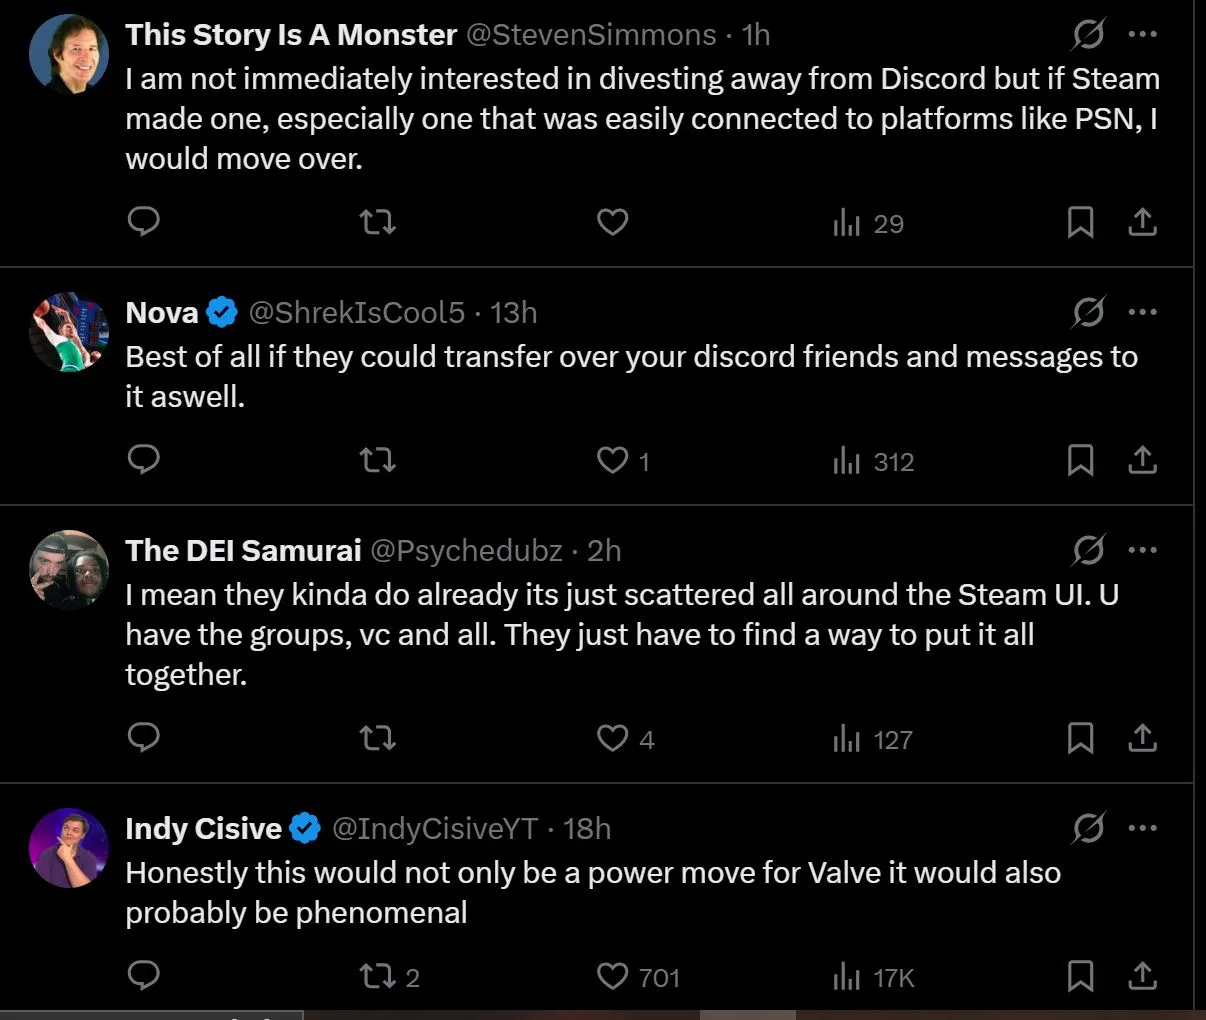Viewport: 1206px width, 1020px height.
Task: Open the 13h timestamp on Nova's tweet
Action: click(513, 313)
